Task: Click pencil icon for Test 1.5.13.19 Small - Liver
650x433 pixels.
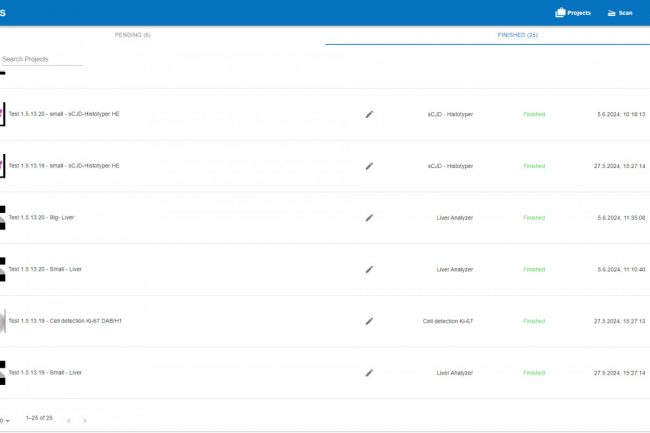Action: click(x=369, y=373)
